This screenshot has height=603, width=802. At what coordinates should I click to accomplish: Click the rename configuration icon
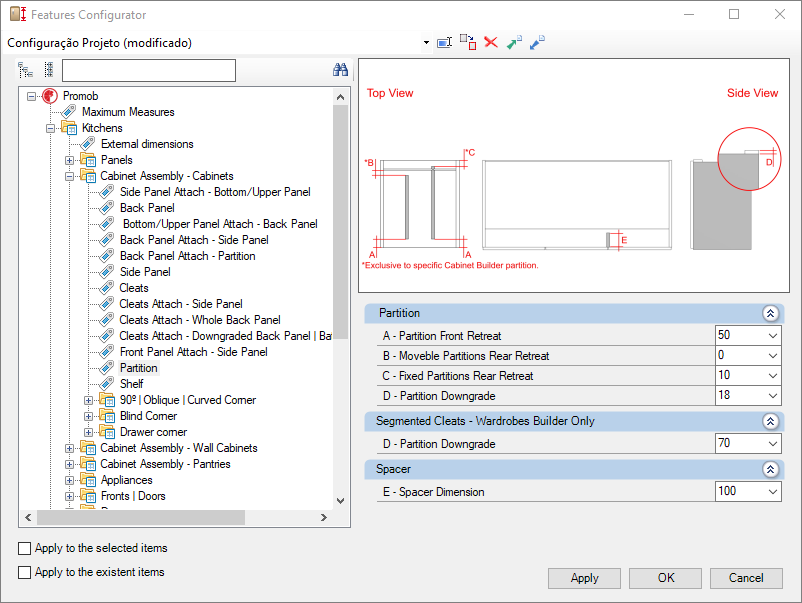point(444,42)
